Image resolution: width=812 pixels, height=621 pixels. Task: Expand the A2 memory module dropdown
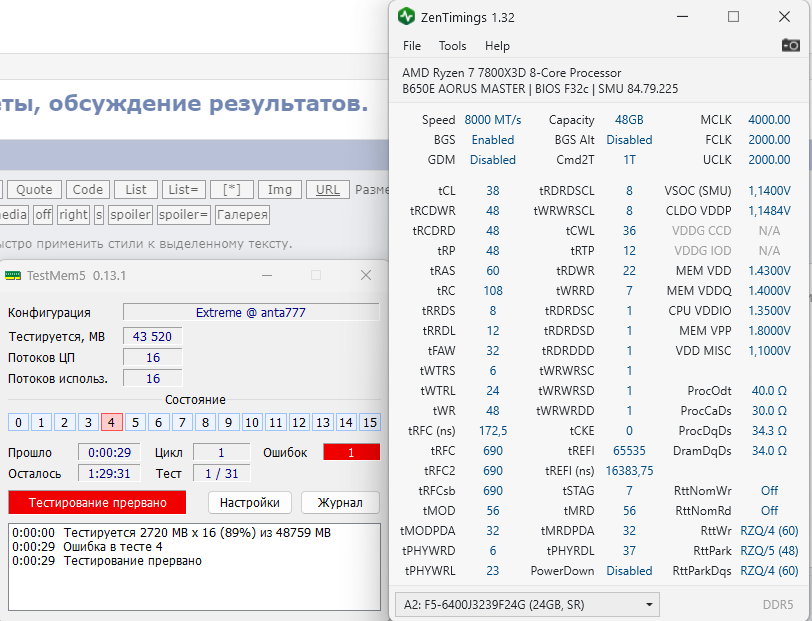coord(650,604)
